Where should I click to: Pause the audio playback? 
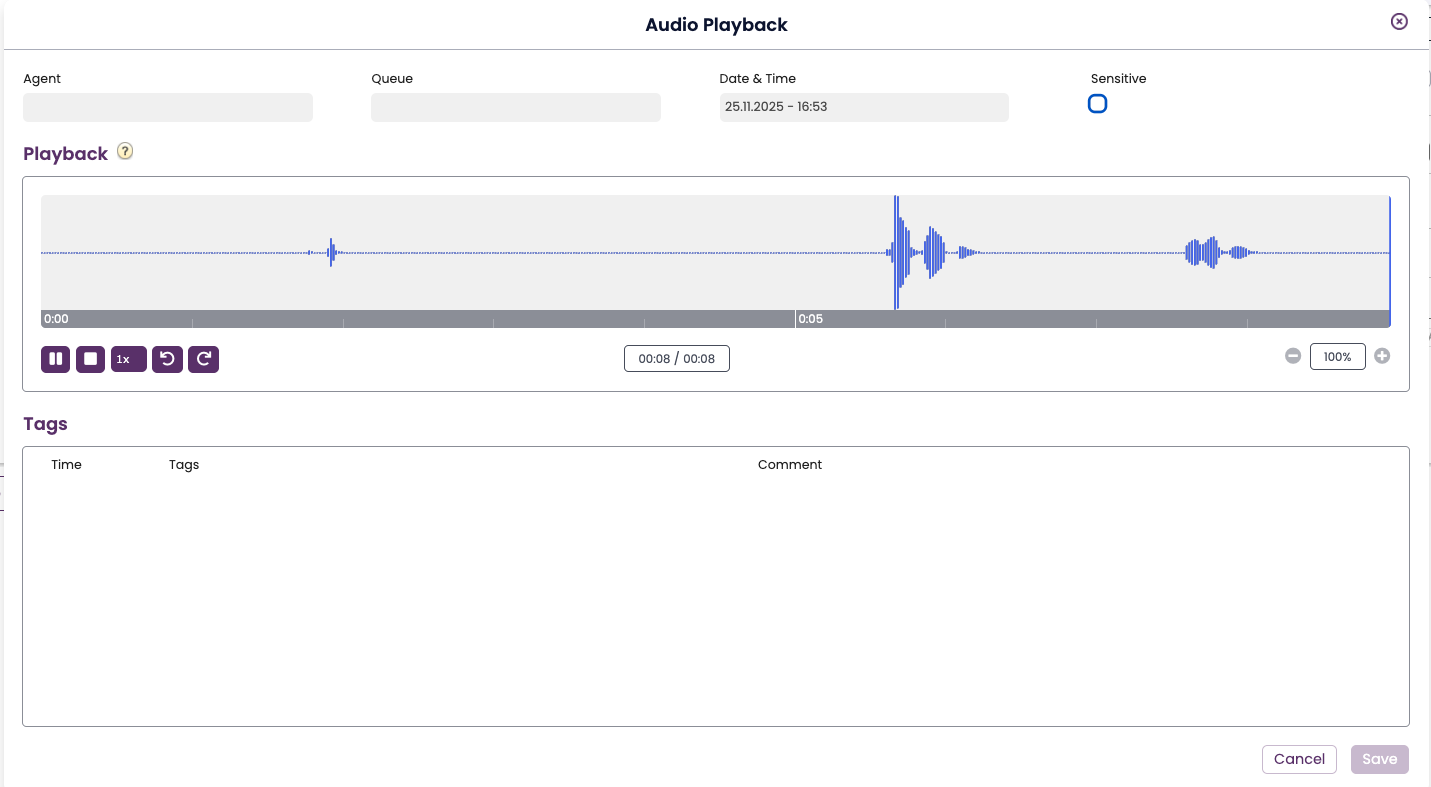(x=55, y=359)
